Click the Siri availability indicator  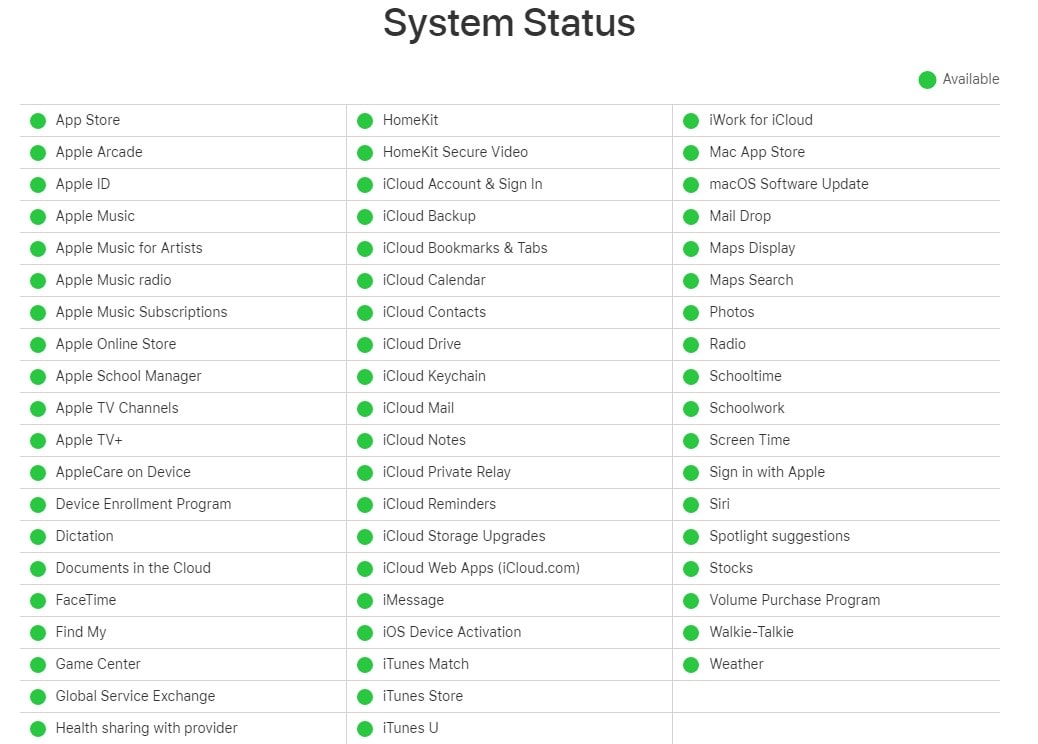[690, 504]
